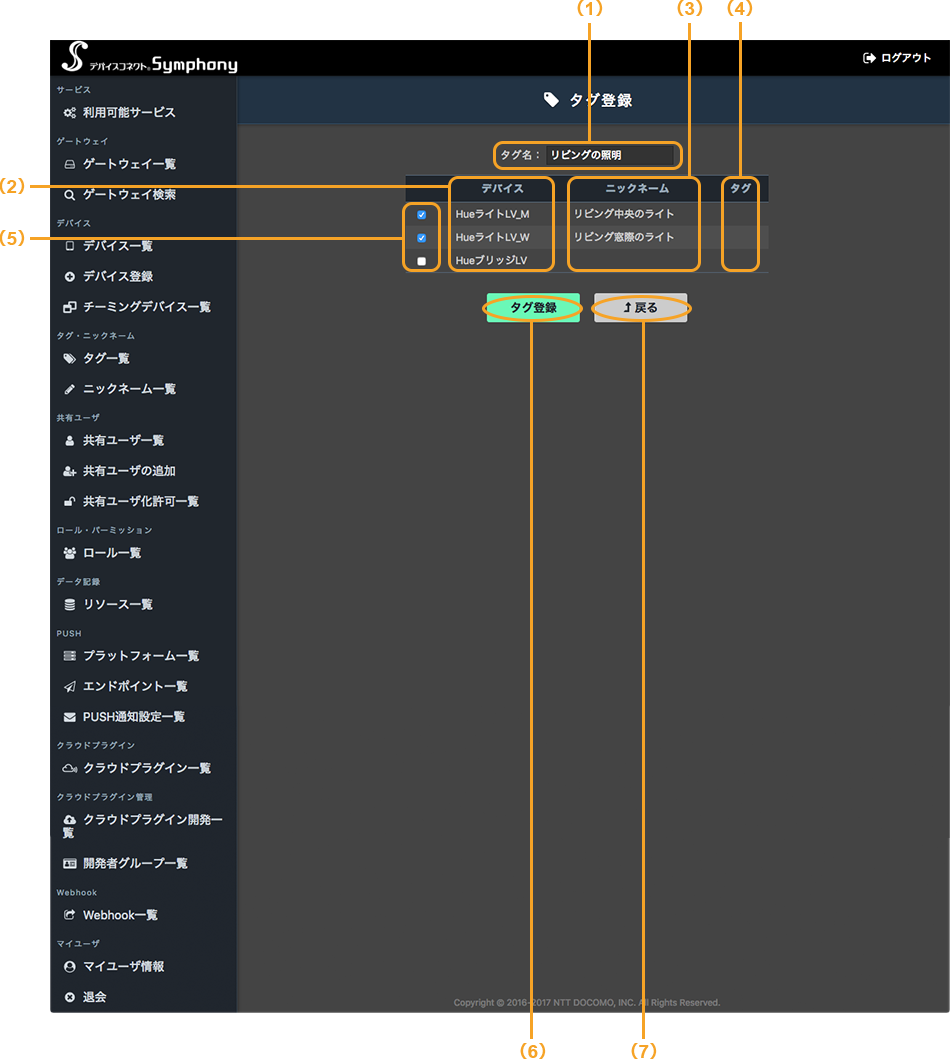Click the cloud upload icon for クラウドプラグイン開発一覧
The height and width of the screenshot is (1059, 950).
[70, 820]
